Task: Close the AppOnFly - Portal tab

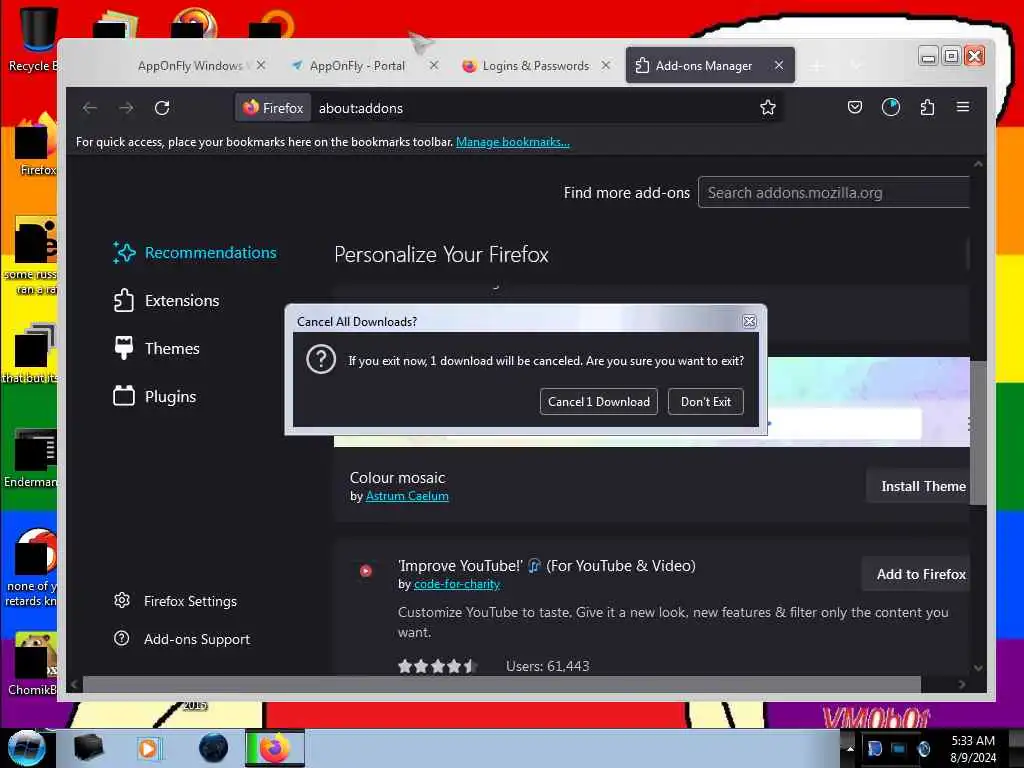Action: [434, 65]
